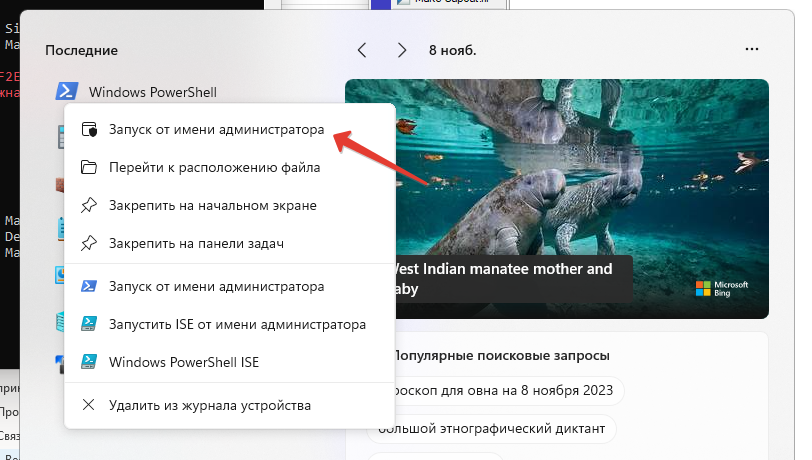
Task: Select 'Перейти к расположению файла'
Action: click(229, 167)
